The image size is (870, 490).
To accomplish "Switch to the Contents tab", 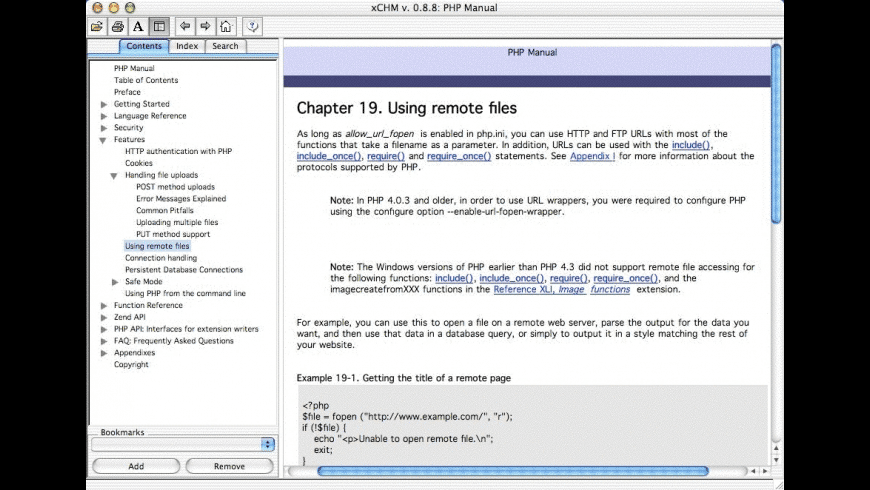I will pyautogui.click(x=144, y=46).
